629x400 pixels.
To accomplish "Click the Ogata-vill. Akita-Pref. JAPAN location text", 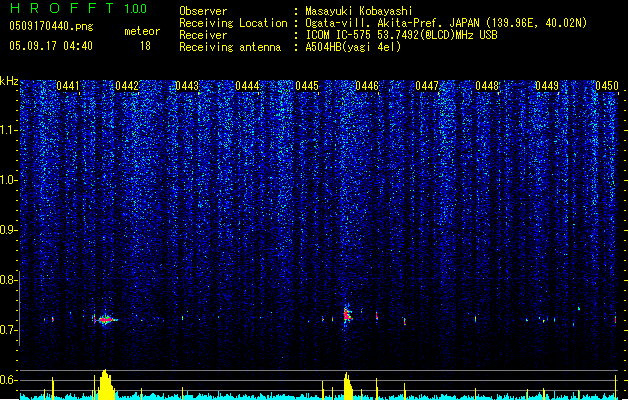I will (x=446, y=23).
